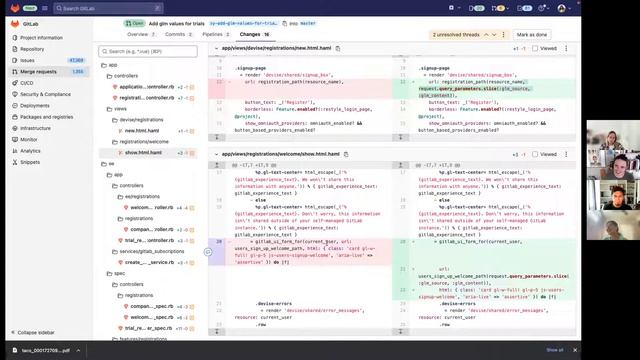Screen dimensions: 640x360
Task: Click Mark as done button
Action: point(532,35)
